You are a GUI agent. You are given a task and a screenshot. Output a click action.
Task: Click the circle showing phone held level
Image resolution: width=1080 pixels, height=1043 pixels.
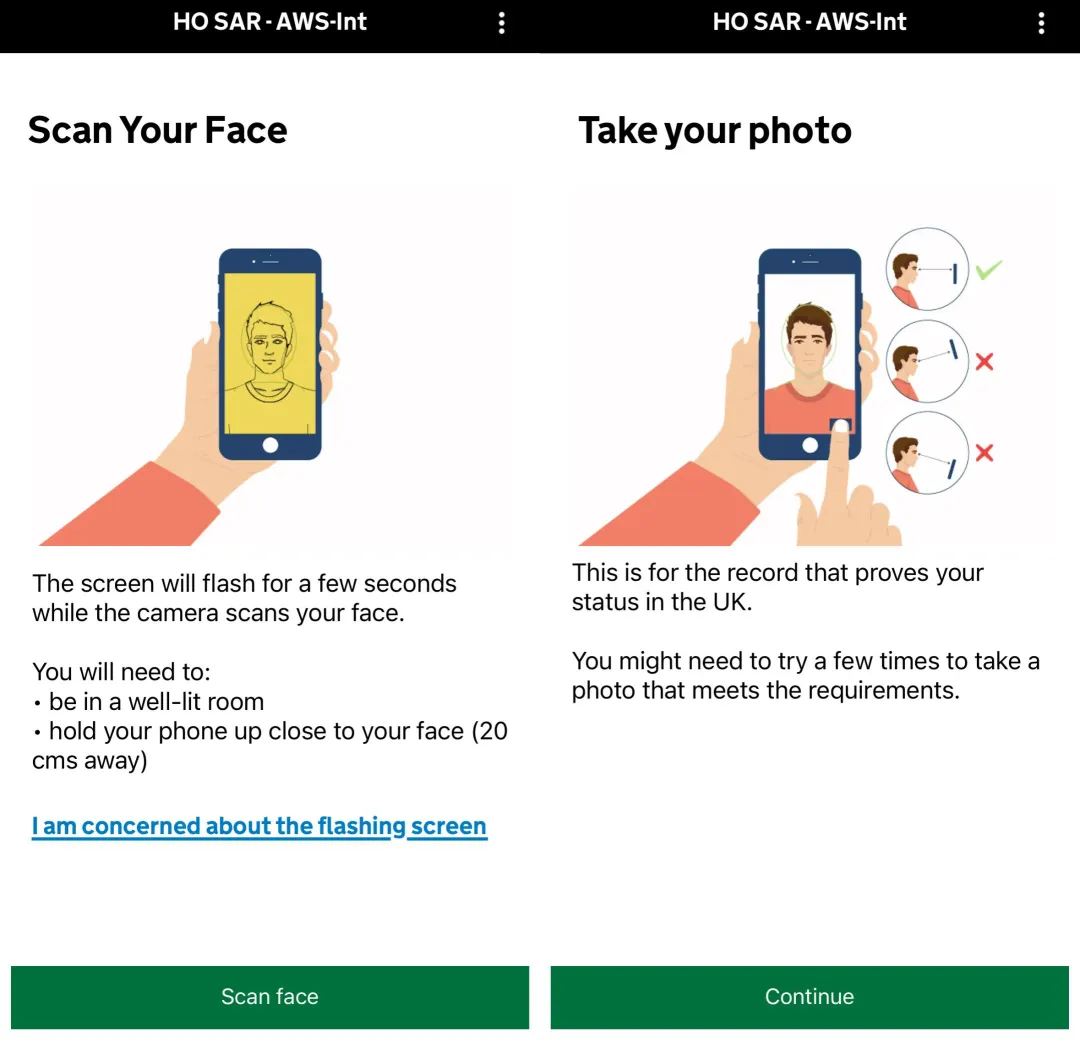point(927,269)
